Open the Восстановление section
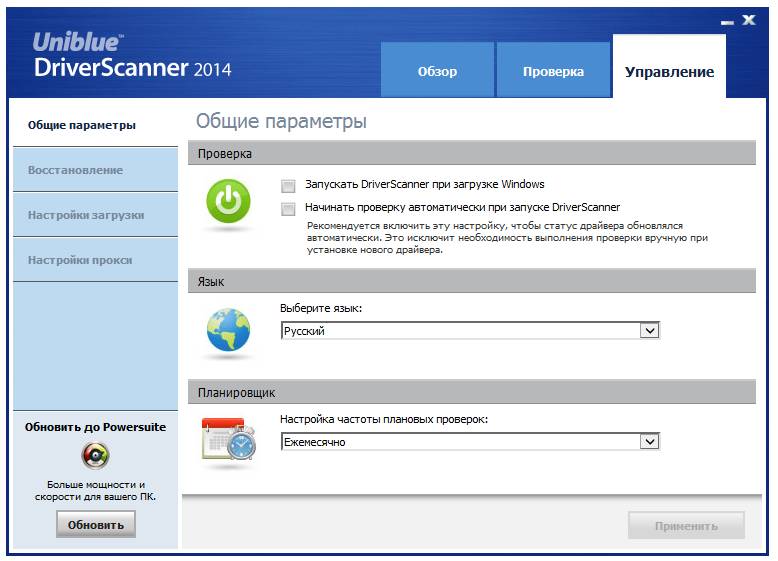This screenshot has width=778, height=561. [95, 170]
